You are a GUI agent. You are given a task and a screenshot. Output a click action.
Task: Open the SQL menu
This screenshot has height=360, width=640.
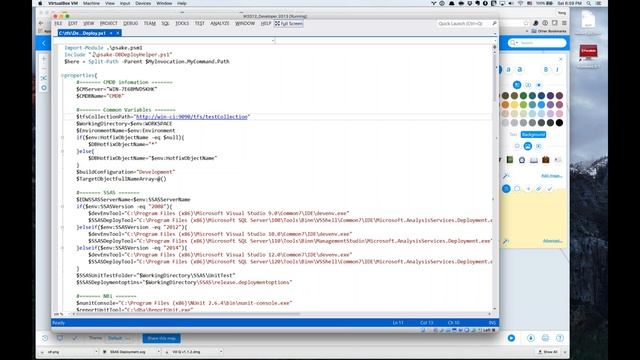click(x=165, y=24)
